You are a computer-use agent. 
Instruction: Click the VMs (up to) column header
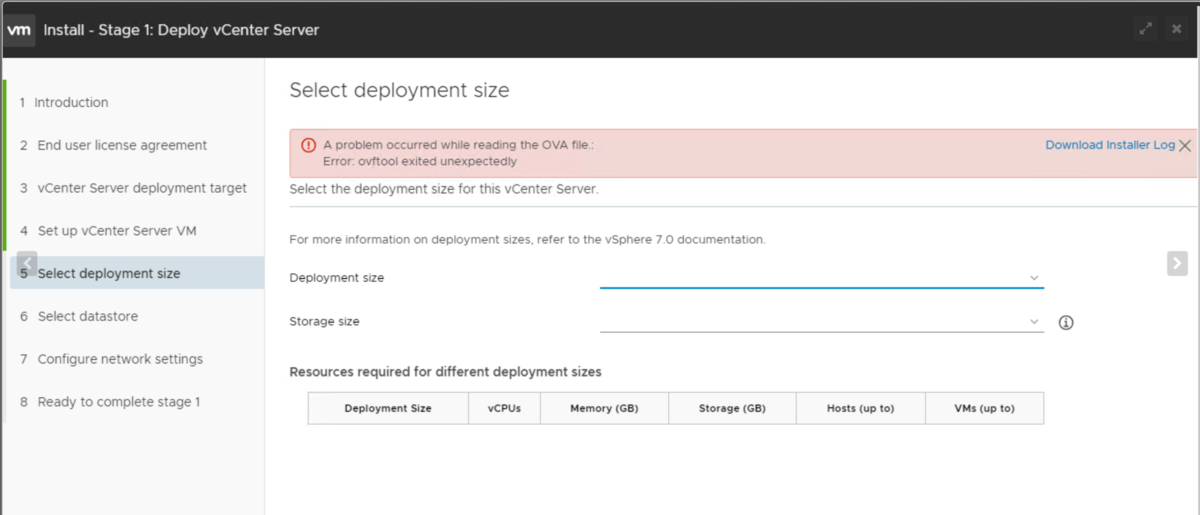pyautogui.click(x=984, y=408)
